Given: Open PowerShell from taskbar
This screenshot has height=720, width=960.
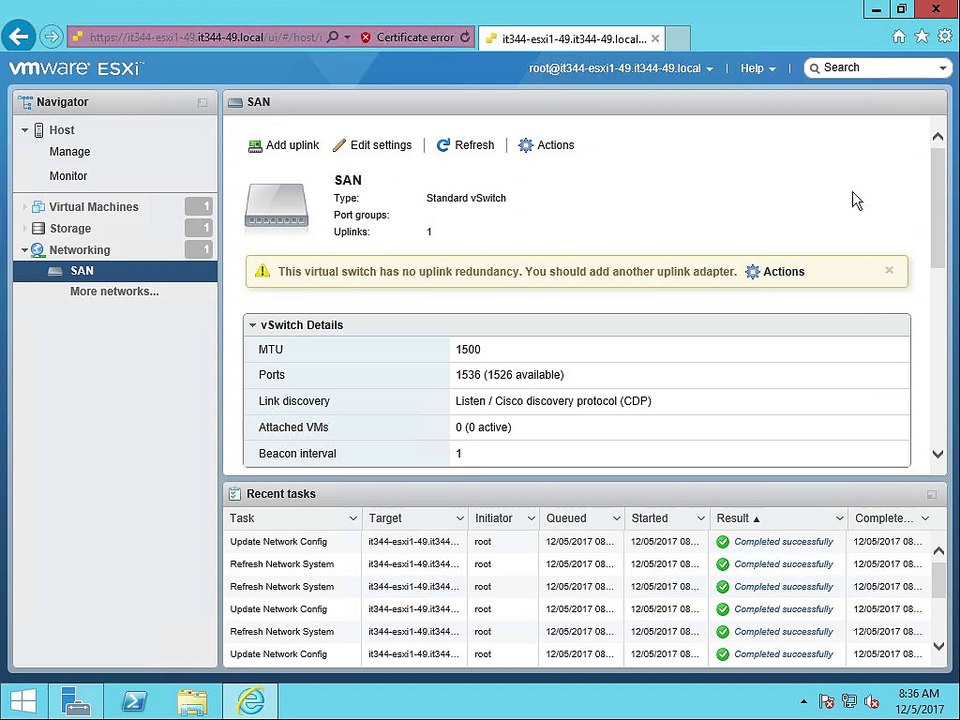Looking at the screenshot, I should click(x=134, y=702).
